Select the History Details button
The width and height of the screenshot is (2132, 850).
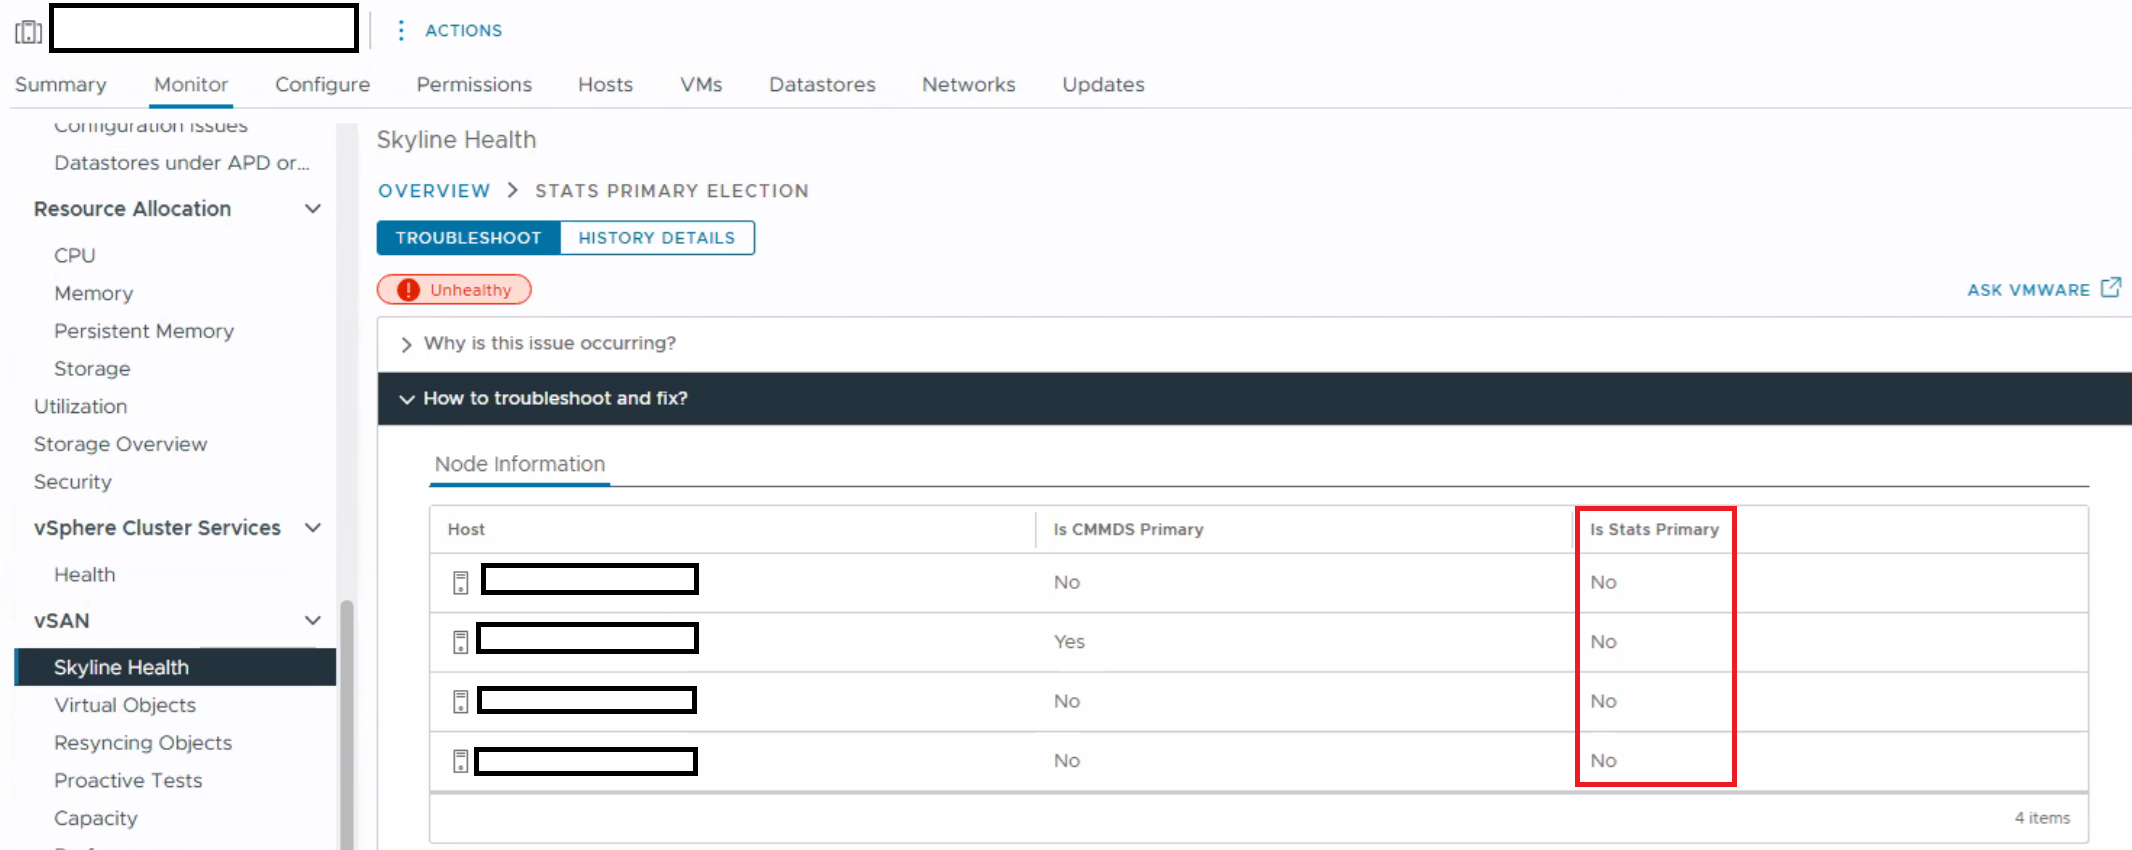[656, 238]
